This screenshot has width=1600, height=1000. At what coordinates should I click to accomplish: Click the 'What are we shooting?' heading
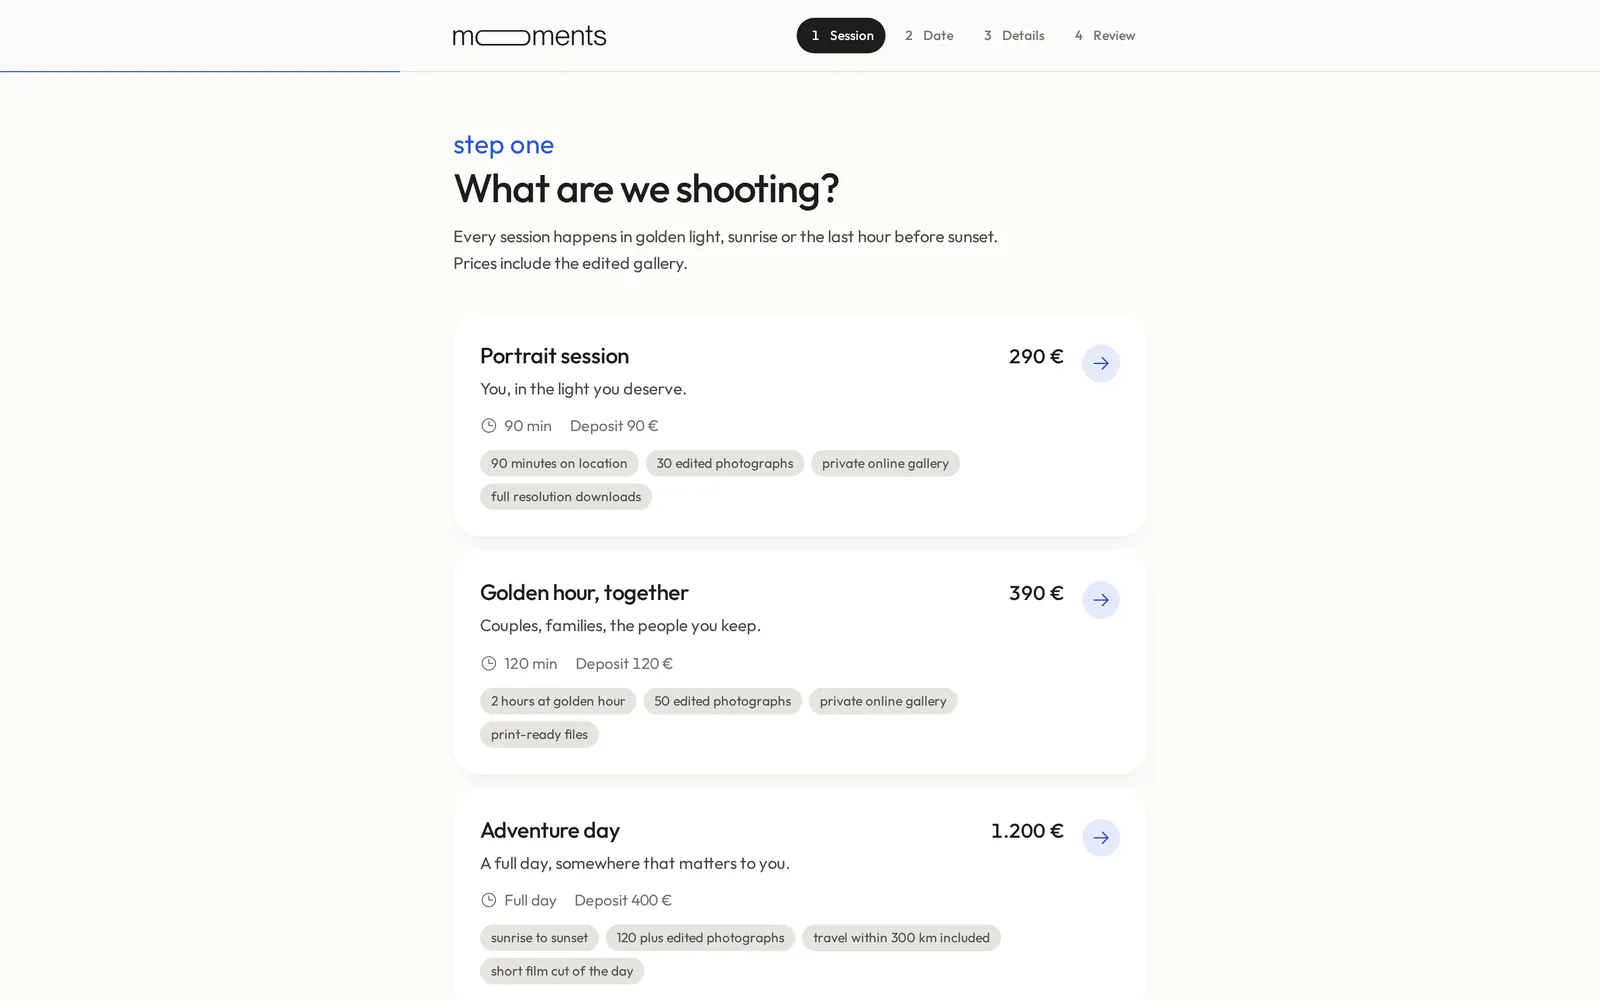[646, 188]
